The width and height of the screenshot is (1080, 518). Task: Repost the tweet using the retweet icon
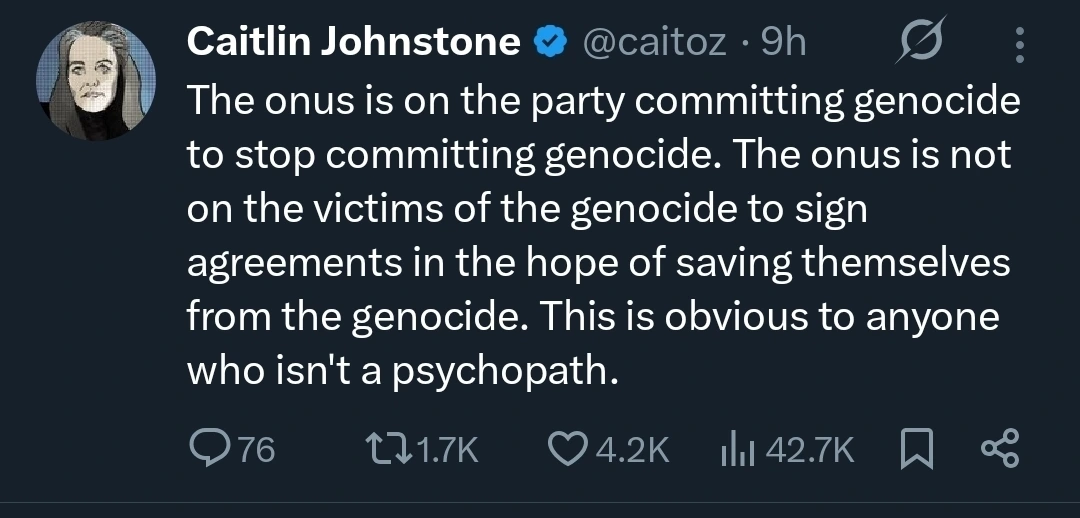click(385, 451)
